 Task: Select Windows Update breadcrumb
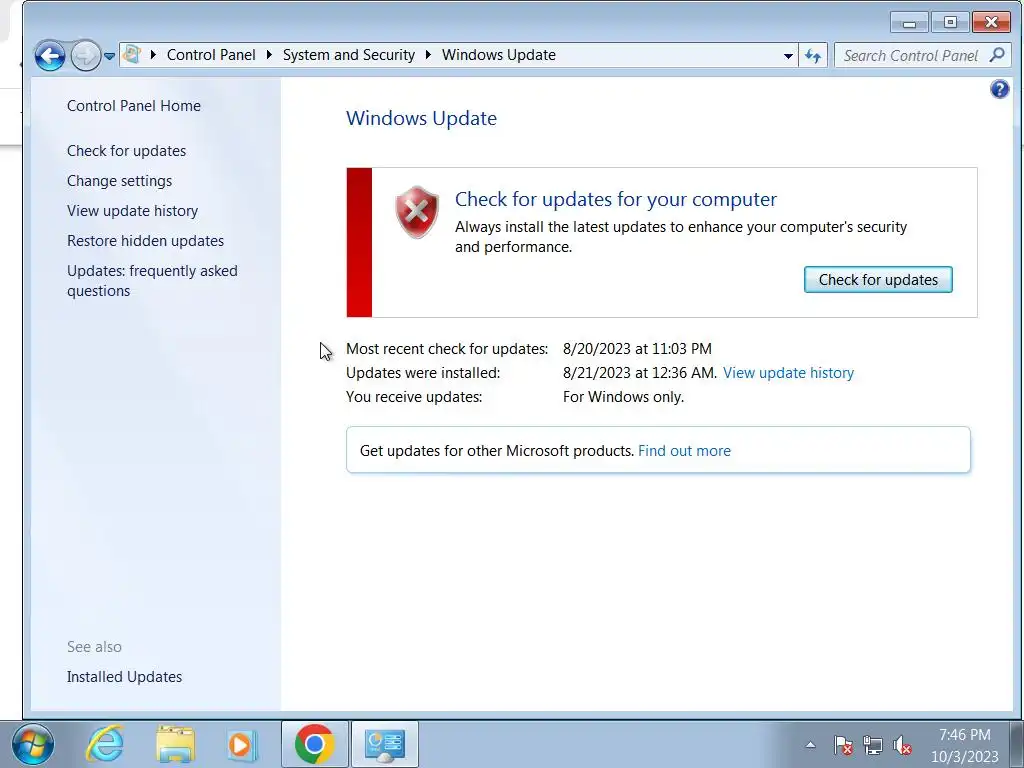pyautogui.click(x=499, y=55)
